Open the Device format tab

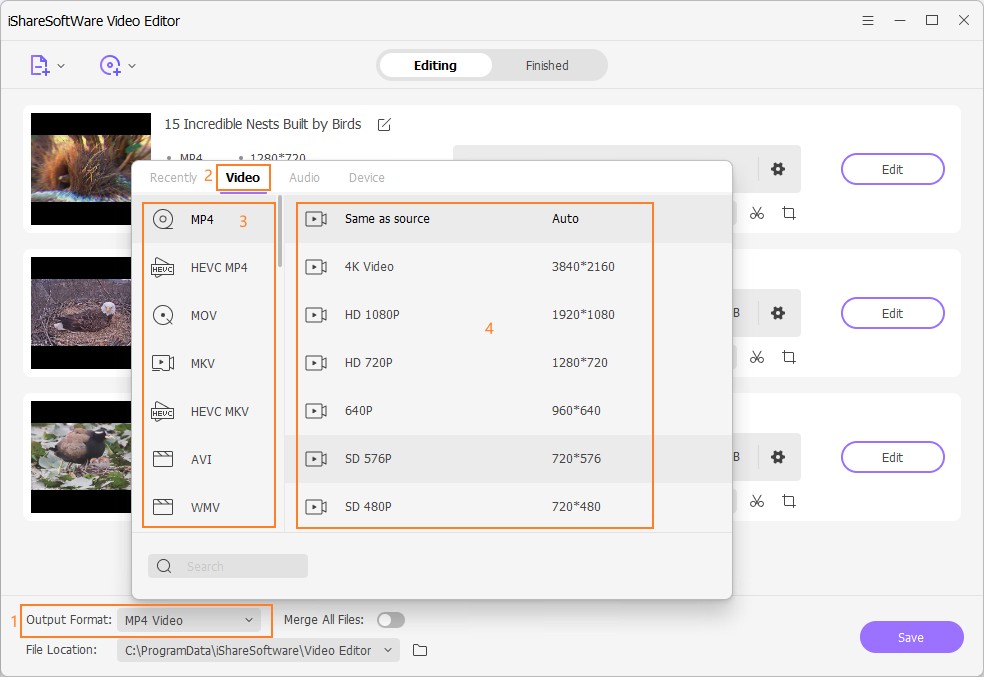(366, 178)
